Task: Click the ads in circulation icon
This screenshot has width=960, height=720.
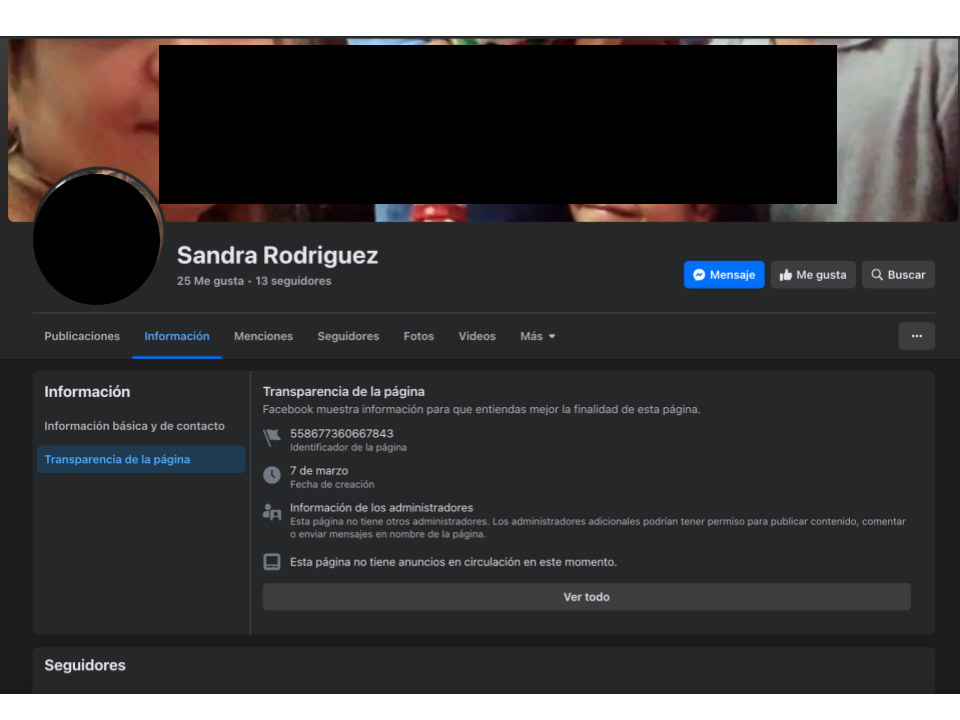Action: (272, 562)
